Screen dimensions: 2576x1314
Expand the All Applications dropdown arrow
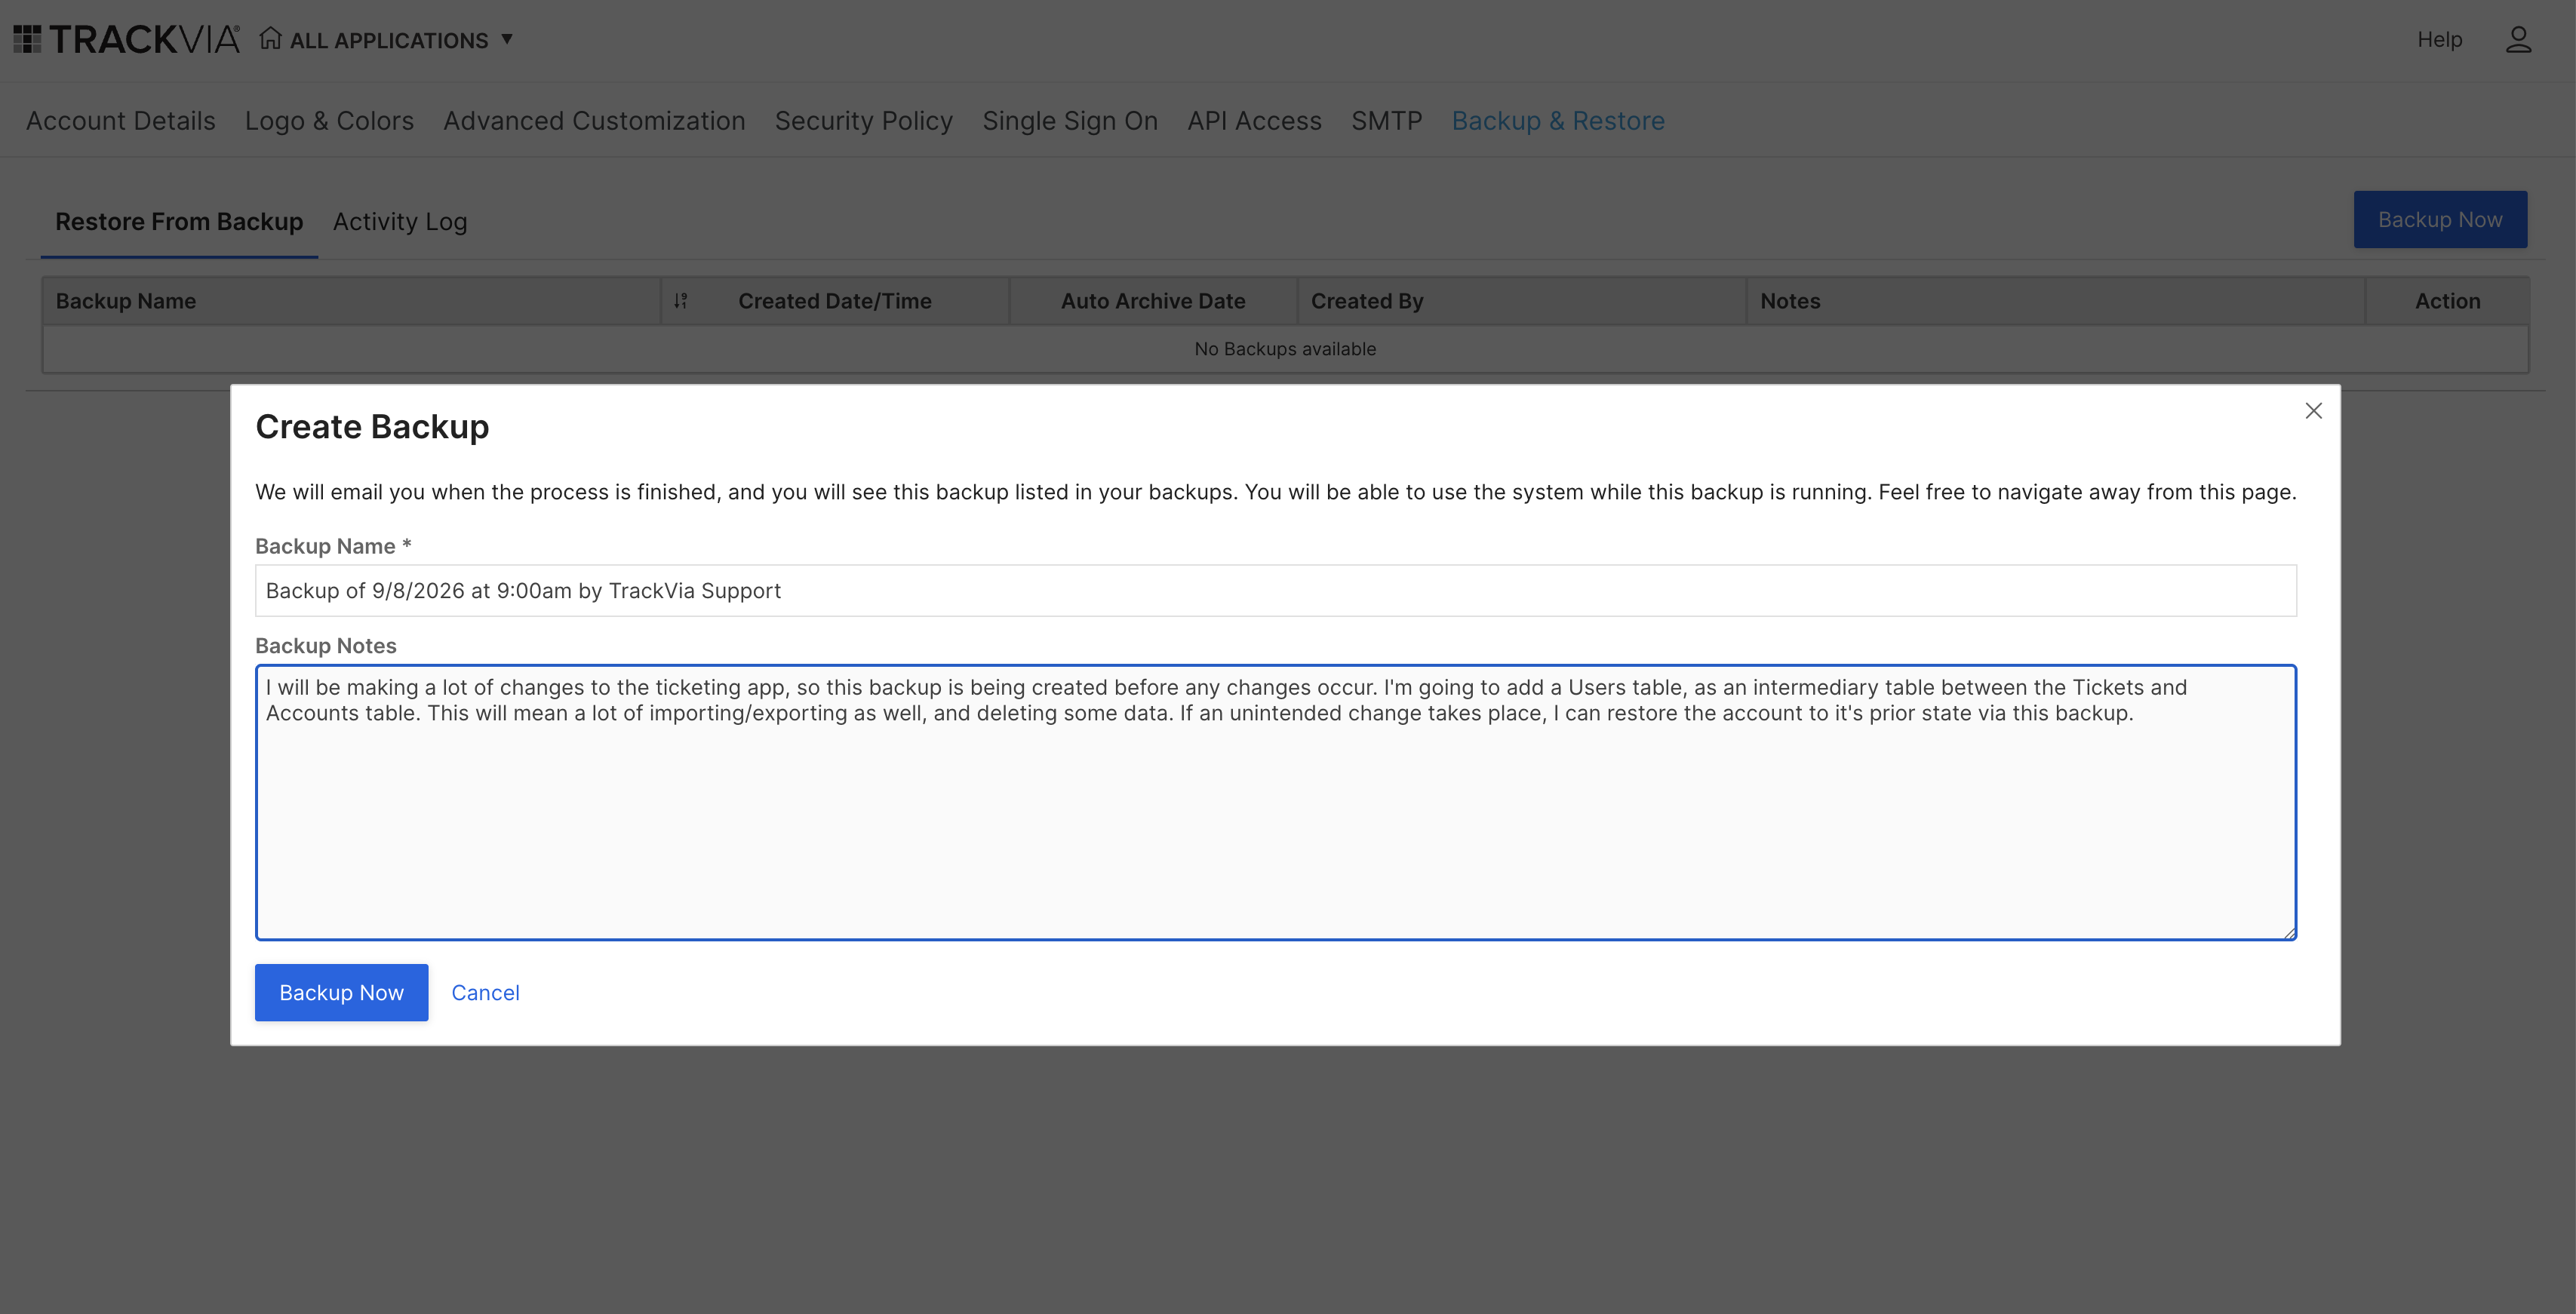(507, 39)
